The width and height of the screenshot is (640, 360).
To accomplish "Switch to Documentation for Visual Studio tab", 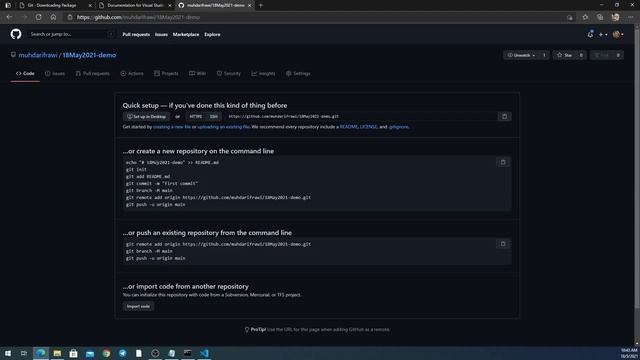I will 135,5.
